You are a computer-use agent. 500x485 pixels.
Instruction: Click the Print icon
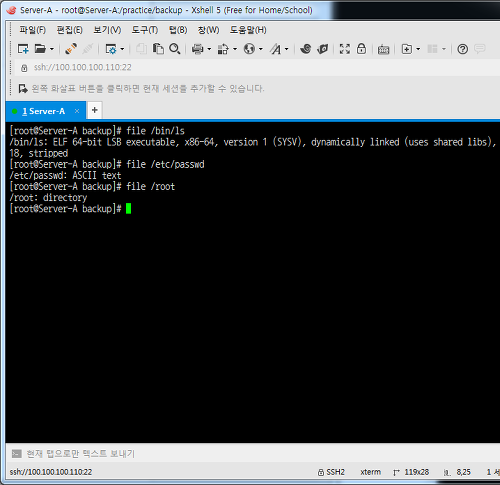197,49
